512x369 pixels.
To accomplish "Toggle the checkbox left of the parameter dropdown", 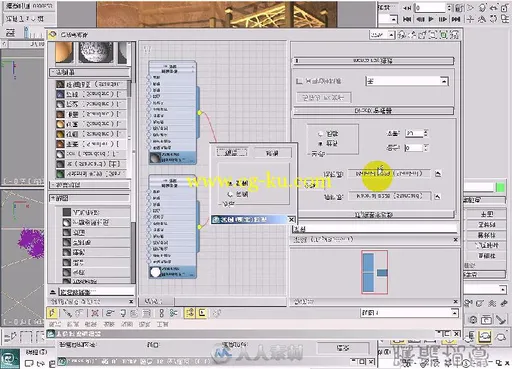I will click(299, 81).
